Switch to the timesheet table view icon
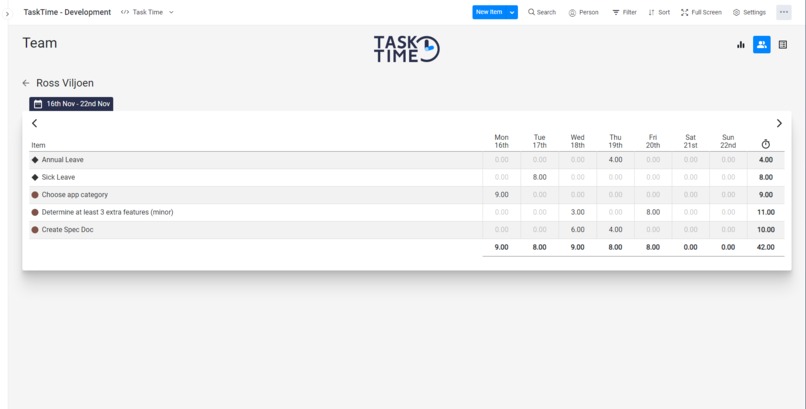This screenshot has height=409, width=806. click(783, 45)
